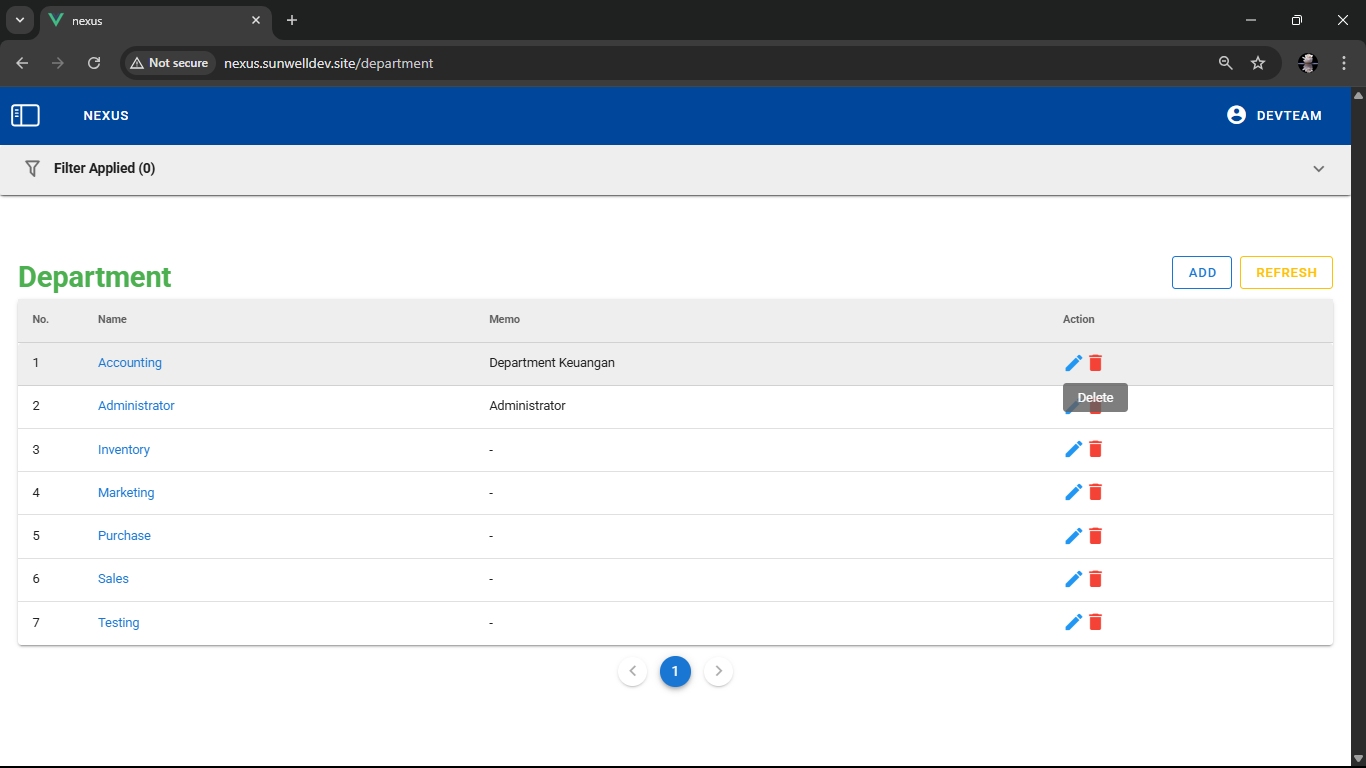Open the Administrator department link
1366x768 pixels.
(136, 406)
